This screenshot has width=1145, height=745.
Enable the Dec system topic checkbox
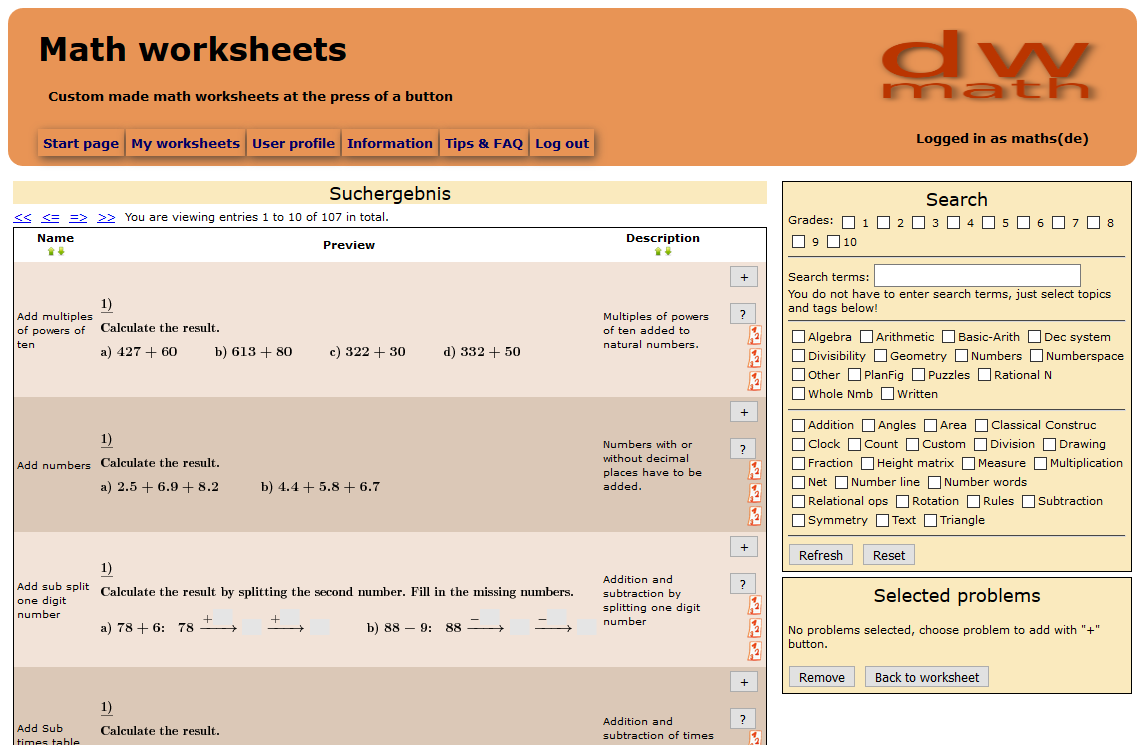click(x=1035, y=337)
